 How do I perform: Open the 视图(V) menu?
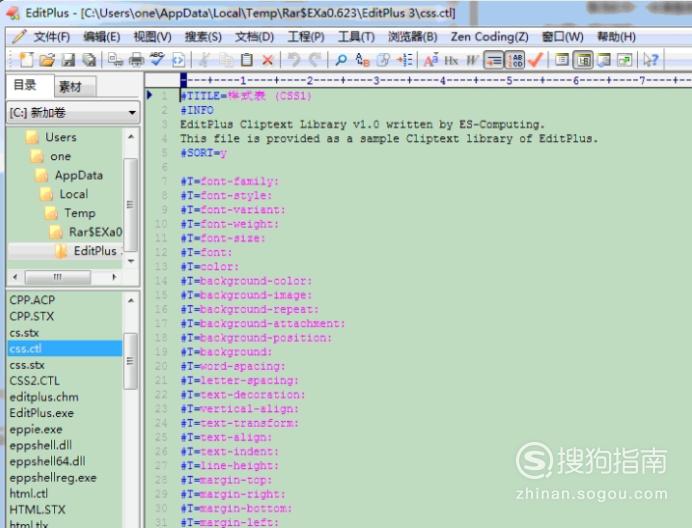click(152, 37)
